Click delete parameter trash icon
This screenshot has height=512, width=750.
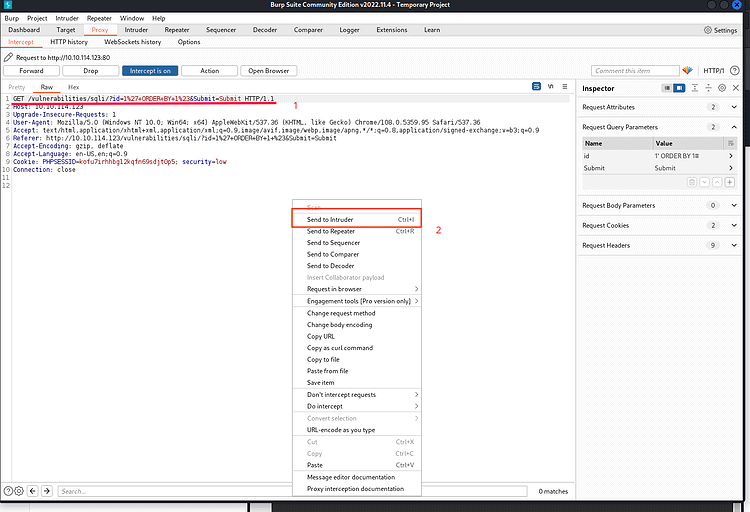pos(692,182)
